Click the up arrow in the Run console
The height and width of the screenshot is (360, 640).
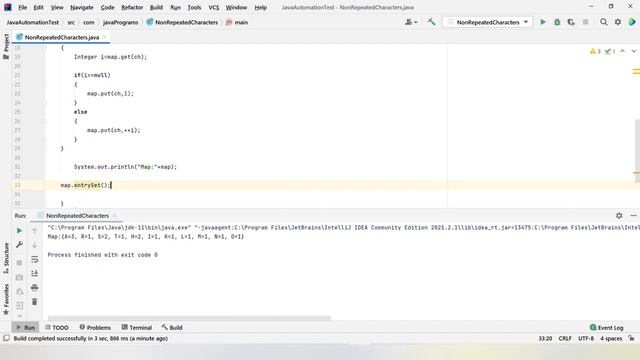pyautogui.click(x=35, y=231)
